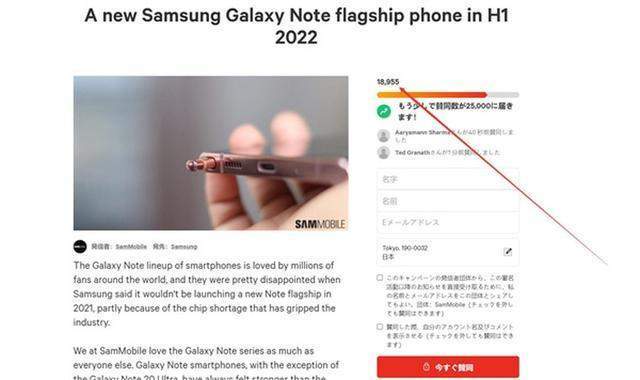The height and width of the screenshot is (380, 640).
Task: Click the green trending arrow icon
Action: [384, 111]
